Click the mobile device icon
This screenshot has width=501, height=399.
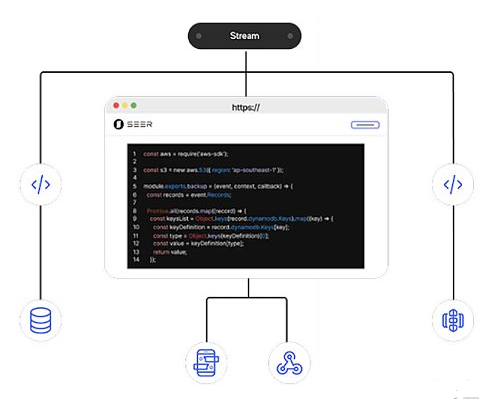[x=206, y=363]
